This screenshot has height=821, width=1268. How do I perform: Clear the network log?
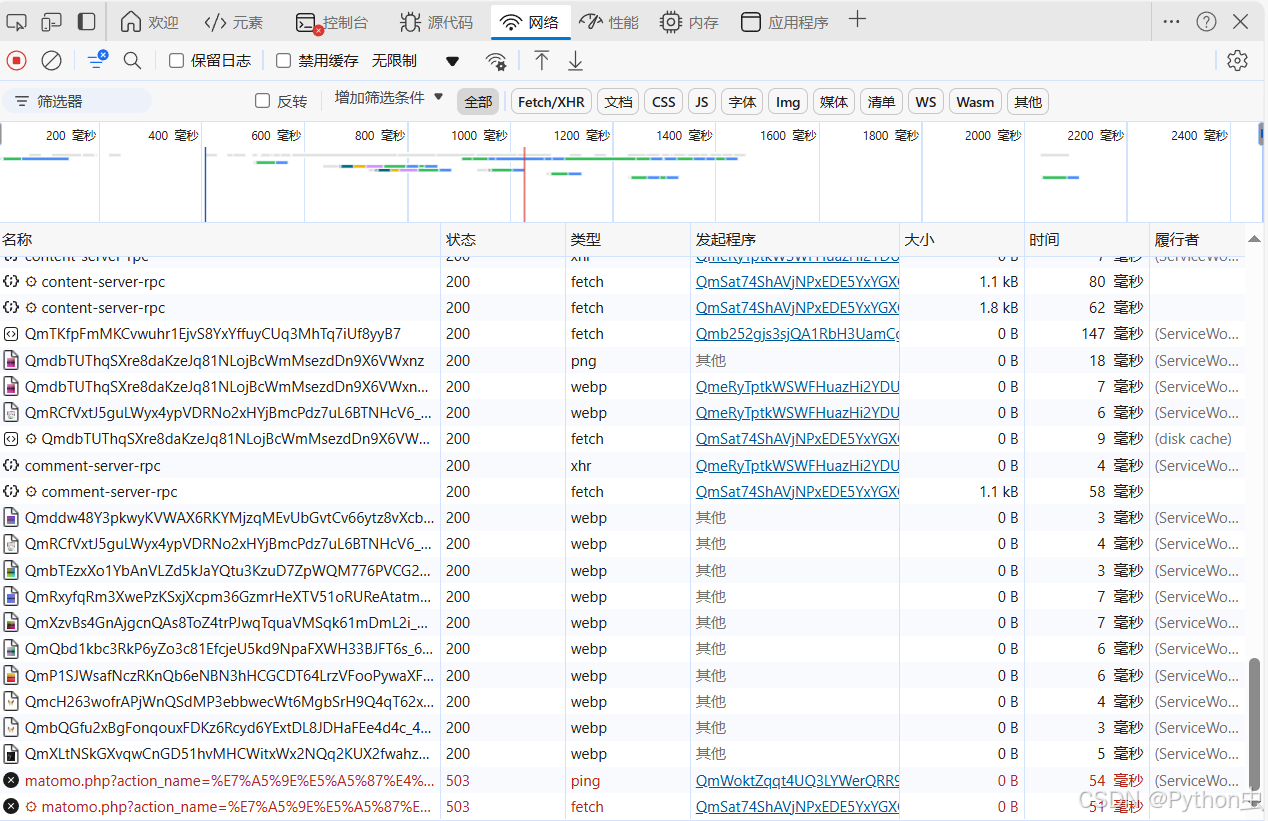pos(51,61)
